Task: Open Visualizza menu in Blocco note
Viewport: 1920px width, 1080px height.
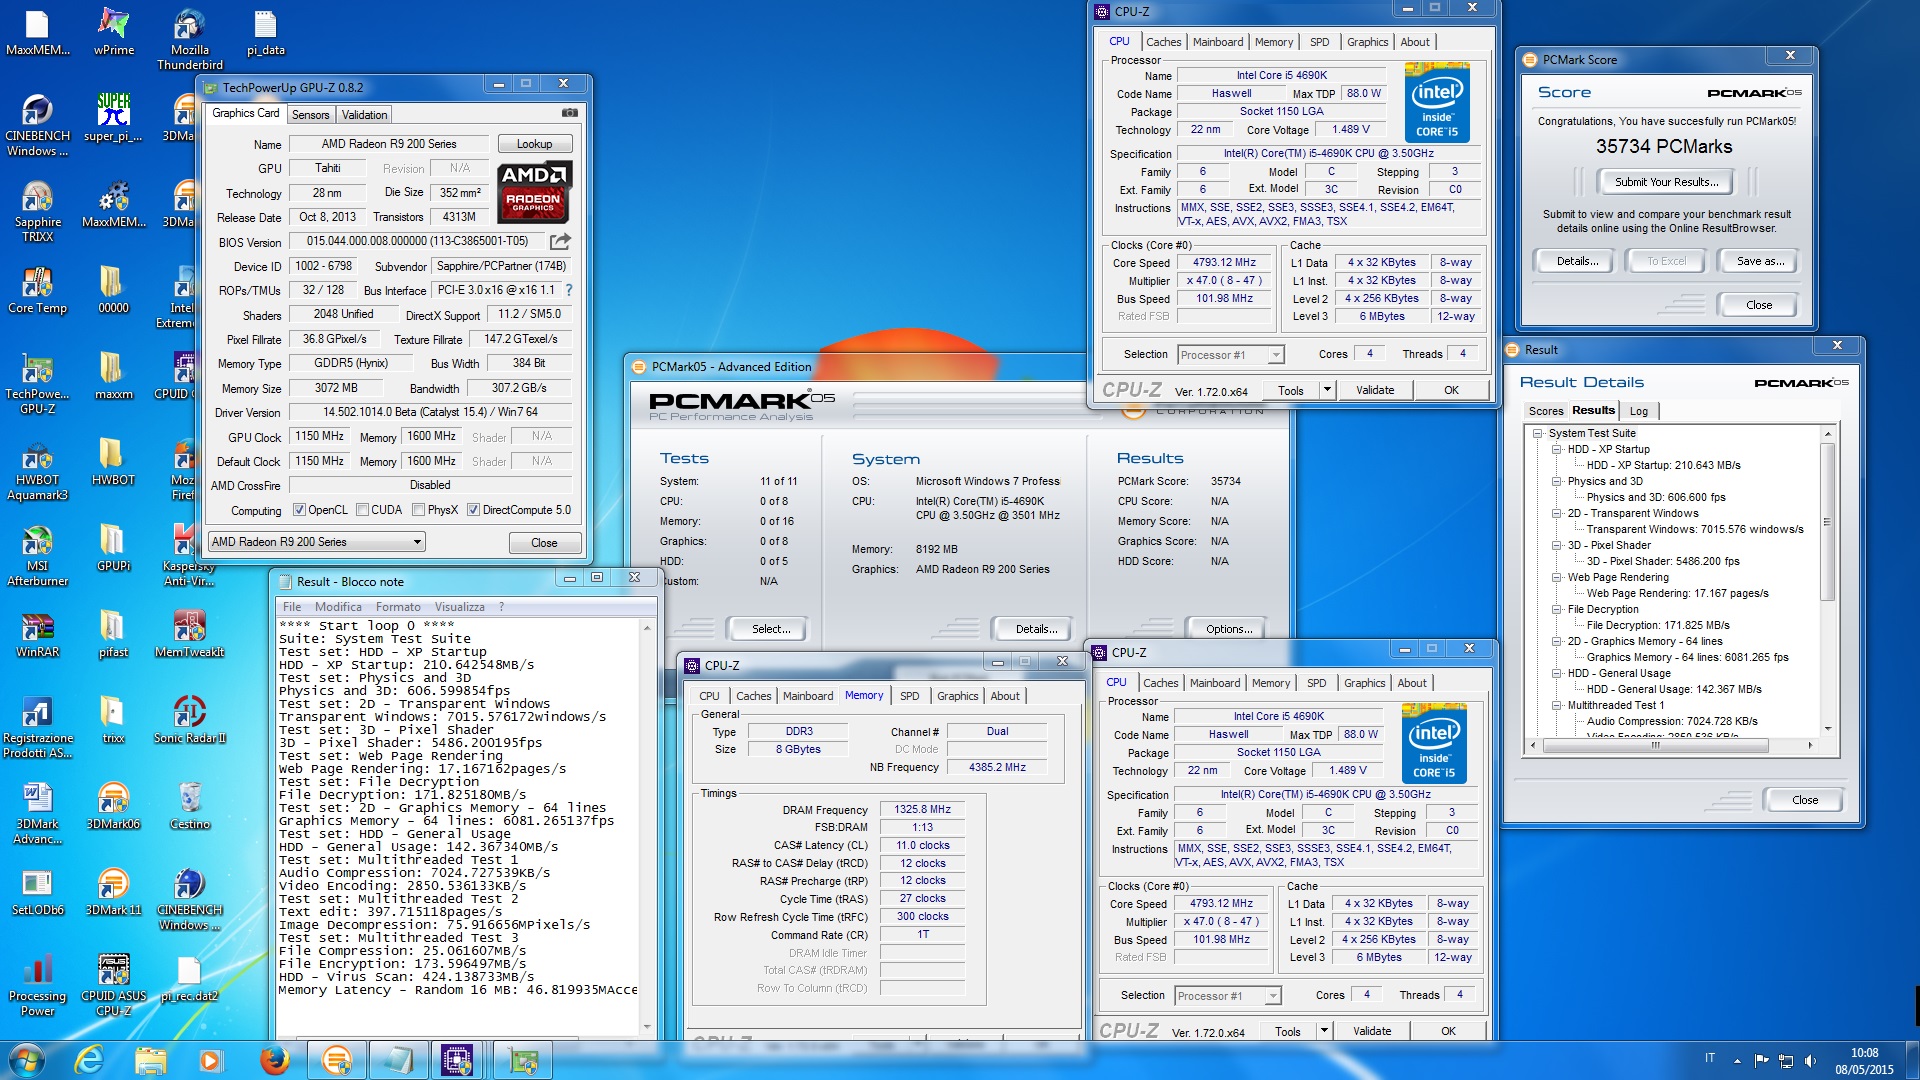Action: click(459, 607)
